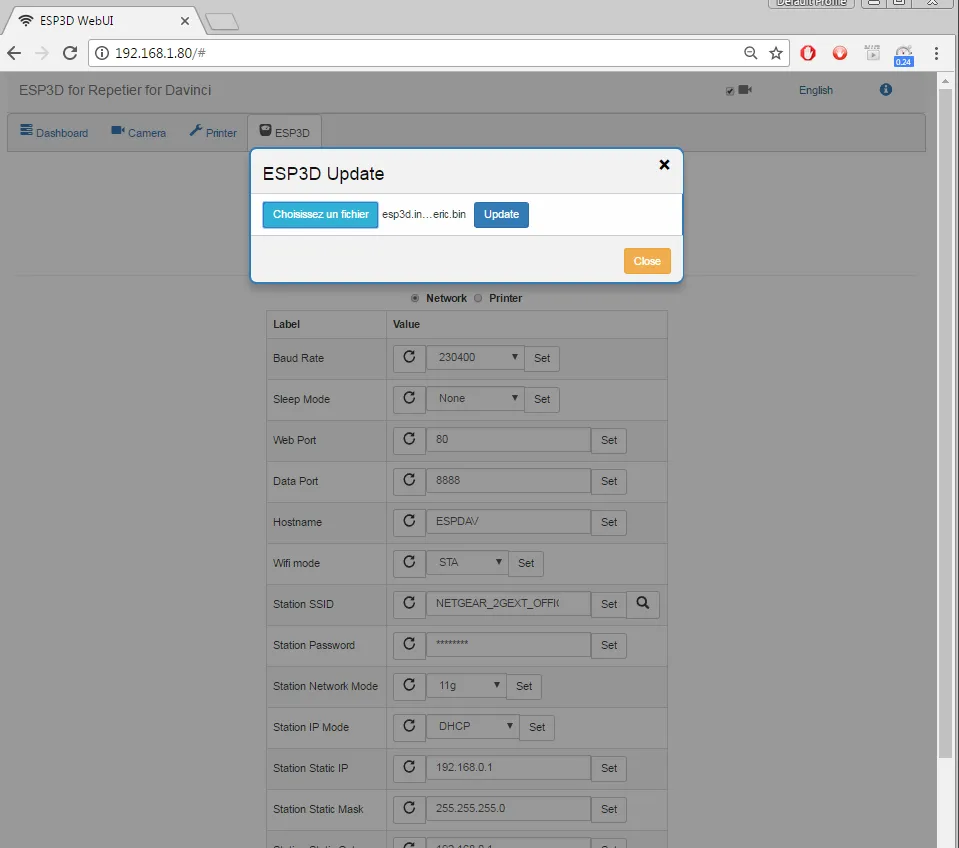
Task: Expand the Wifi mode dropdown
Action: pos(467,563)
